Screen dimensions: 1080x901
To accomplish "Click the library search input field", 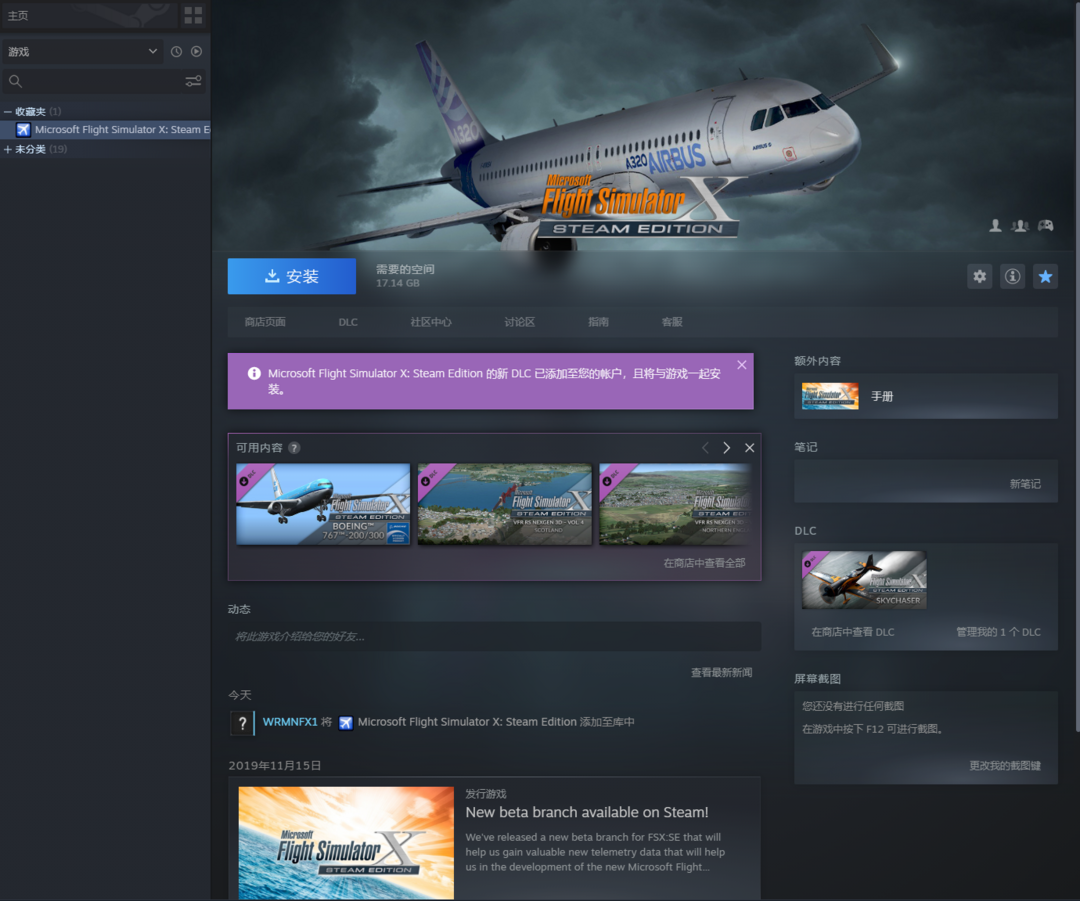I will (103, 81).
